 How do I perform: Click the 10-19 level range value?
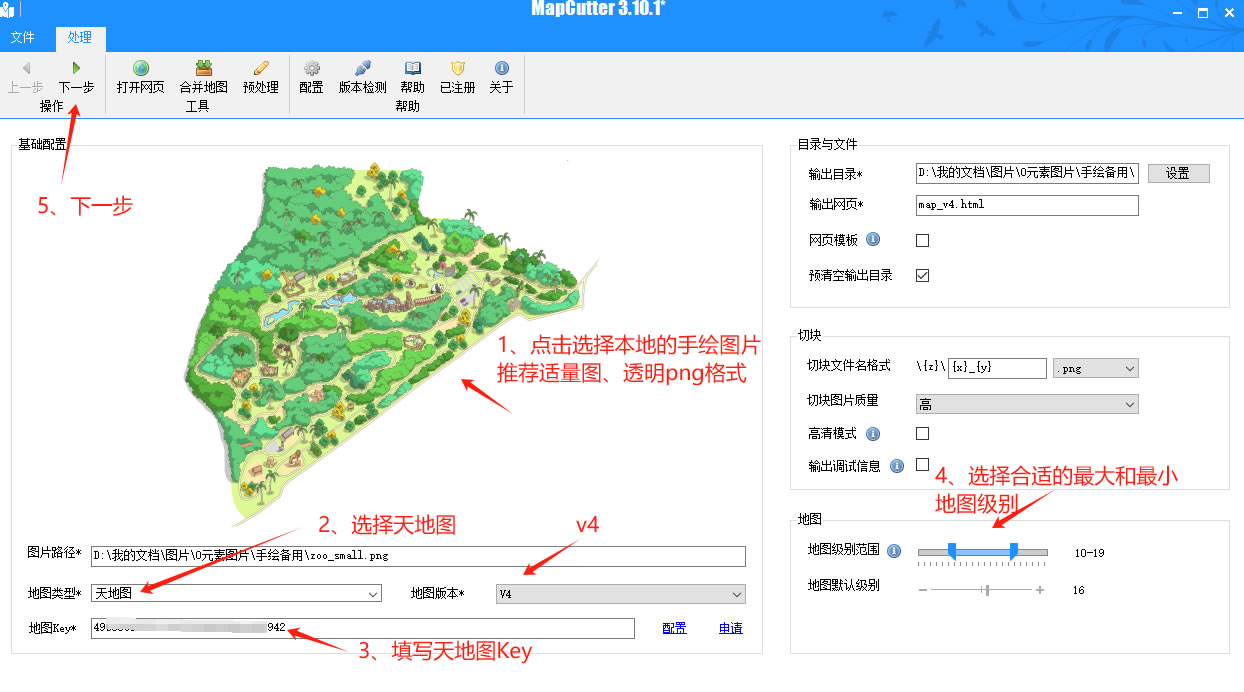pos(1089,552)
